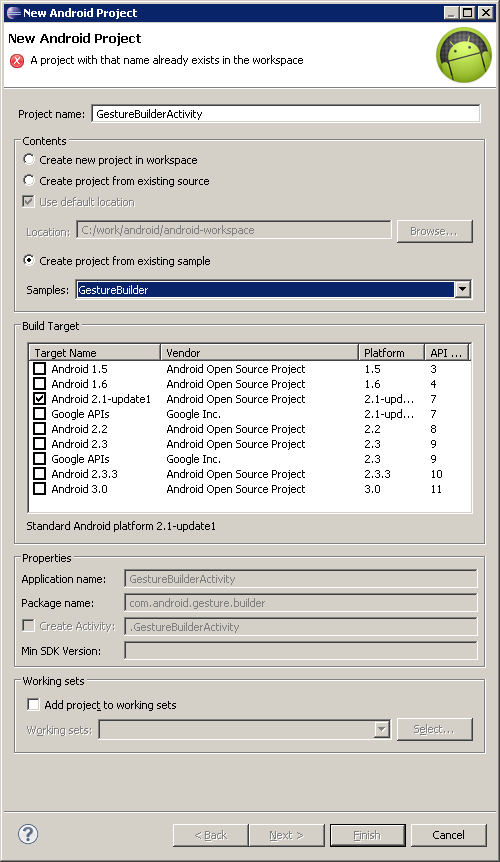Open the Working sets dropdown arrow
The height and width of the screenshot is (862, 500).
coord(381,730)
